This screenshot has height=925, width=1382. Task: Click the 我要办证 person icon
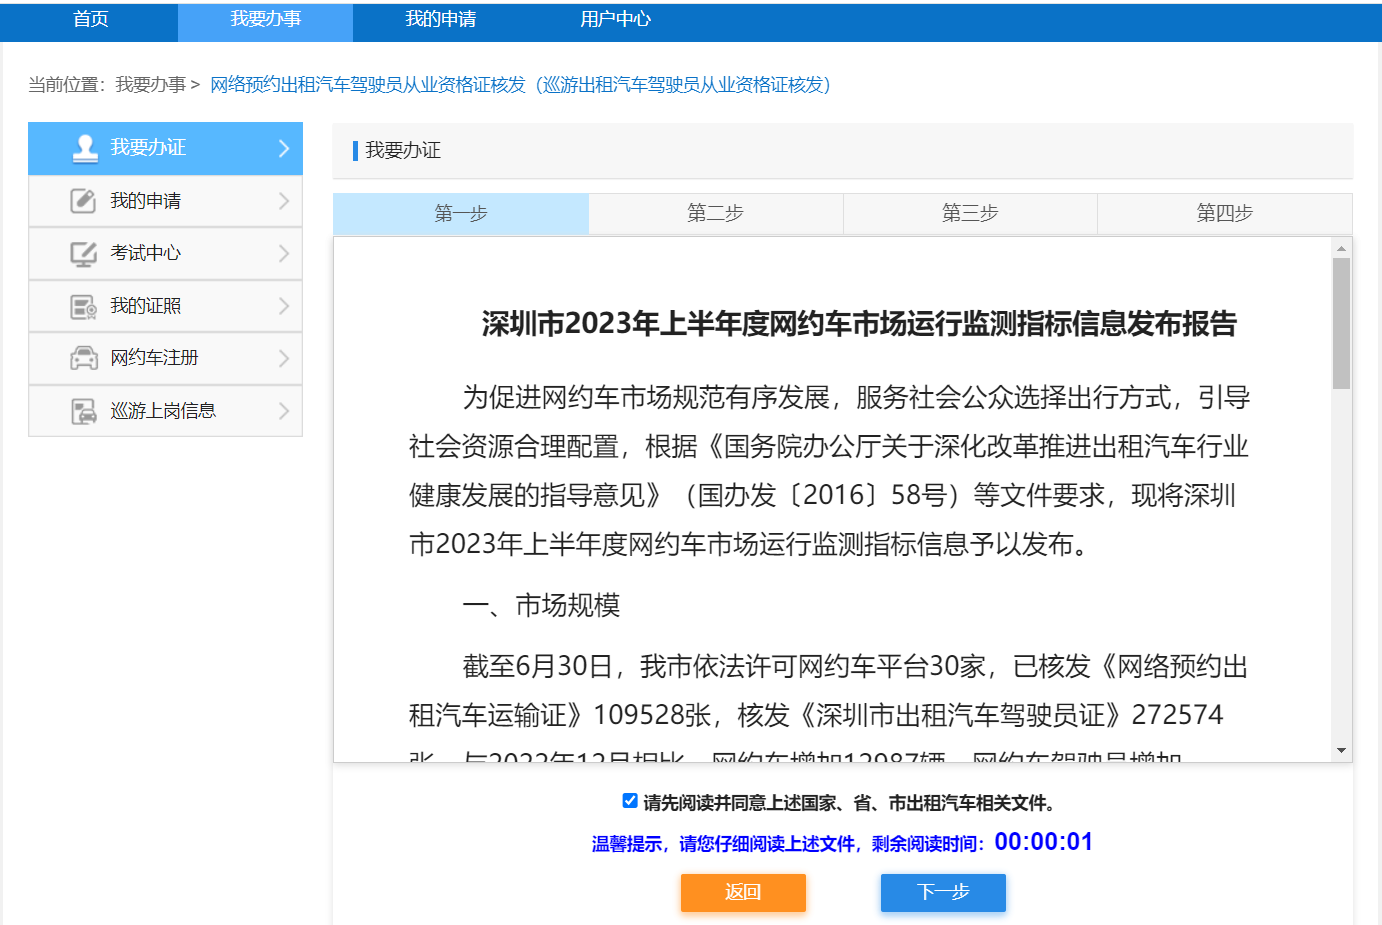(85, 148)
